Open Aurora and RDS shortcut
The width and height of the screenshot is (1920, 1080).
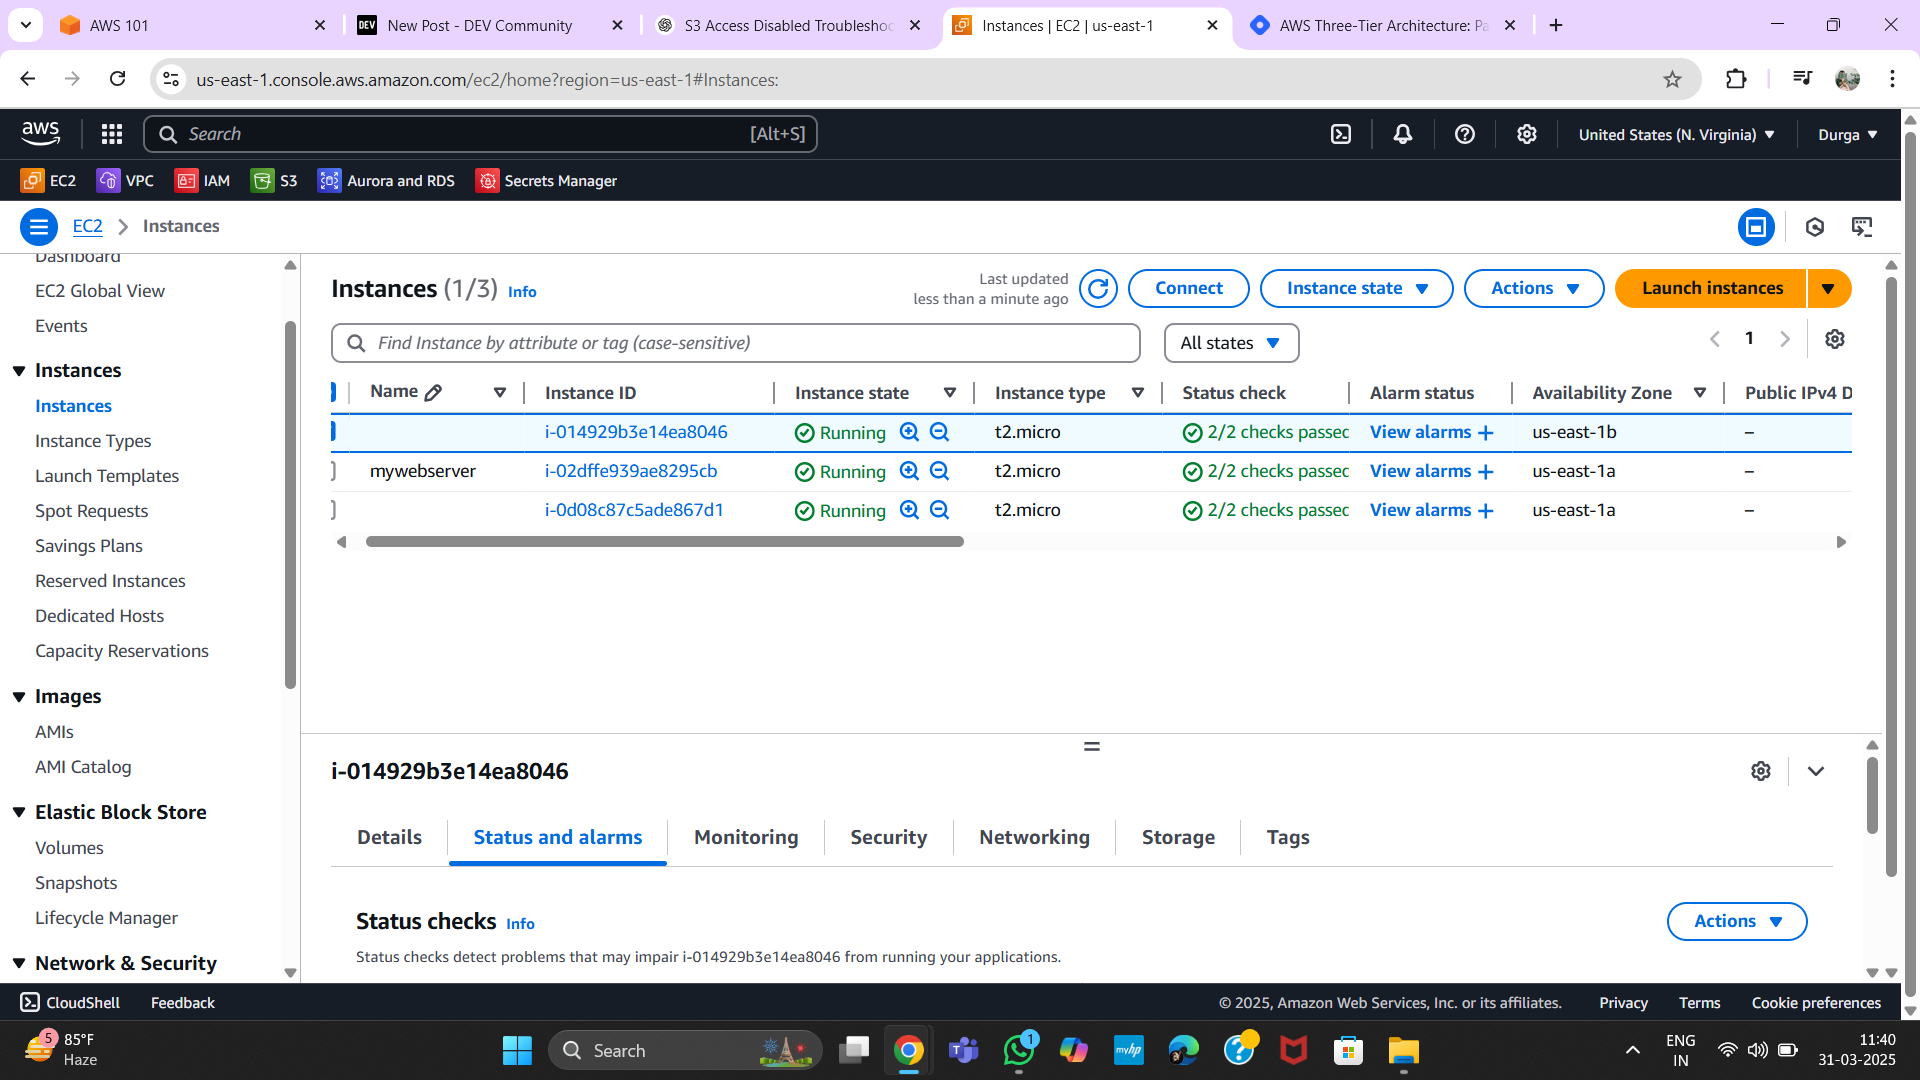pos(386,181)
